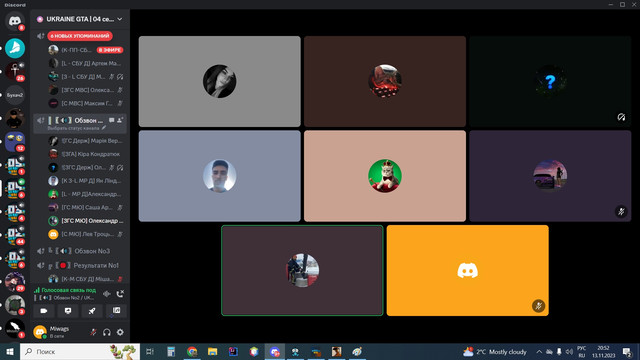640x360 pixels.
Task: Select user [ГС Держ] Марія in voice list
Action: pos(85,141)
